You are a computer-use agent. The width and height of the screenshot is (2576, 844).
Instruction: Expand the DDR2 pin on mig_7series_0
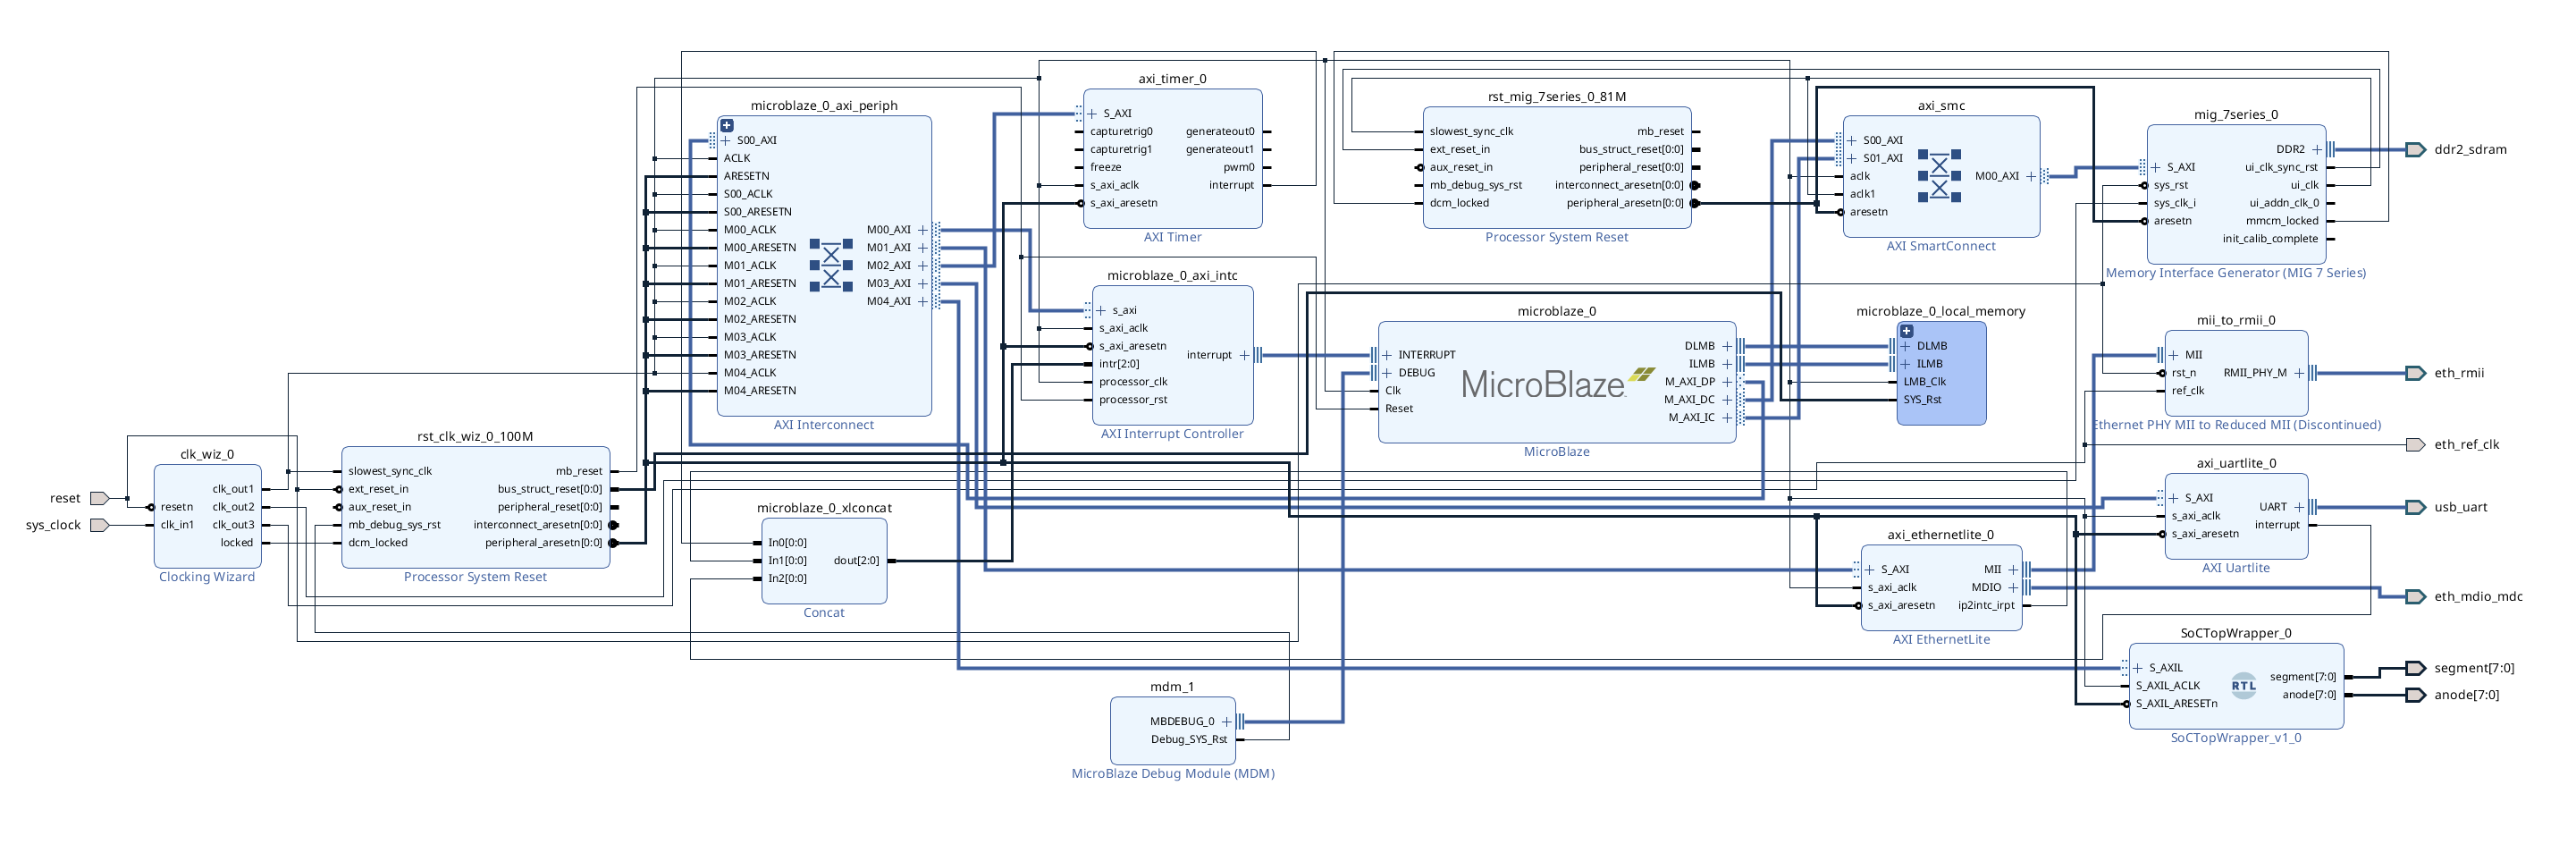click(x=2317, y=150)
